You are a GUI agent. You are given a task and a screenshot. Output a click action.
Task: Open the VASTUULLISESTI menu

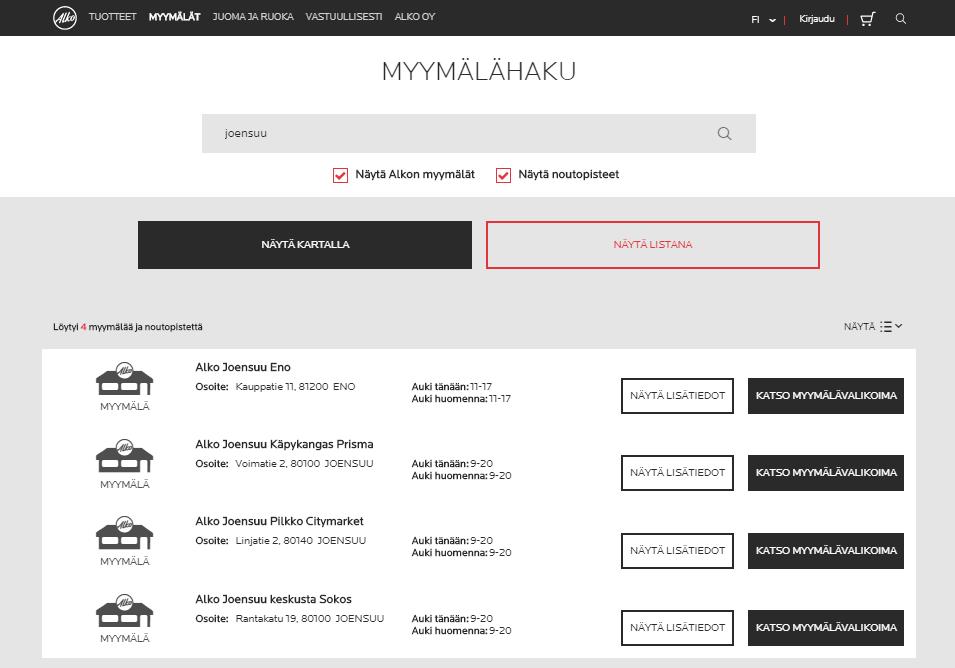[x=344, y=17]
